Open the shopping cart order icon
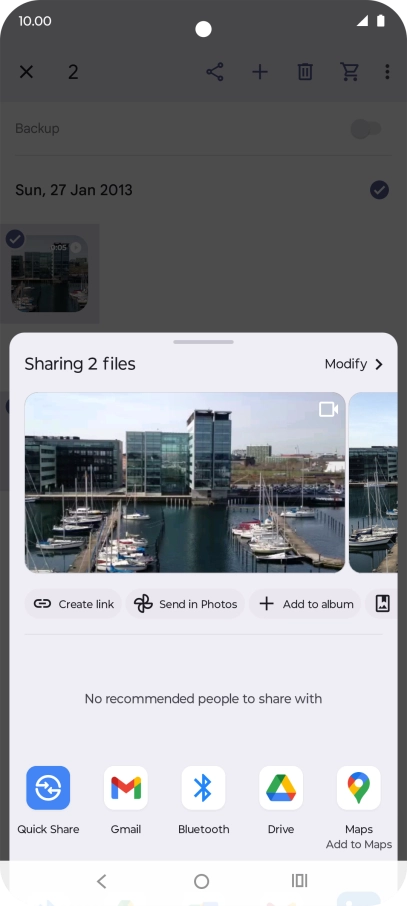Screen dimensions: 407x906 point(350,72)
